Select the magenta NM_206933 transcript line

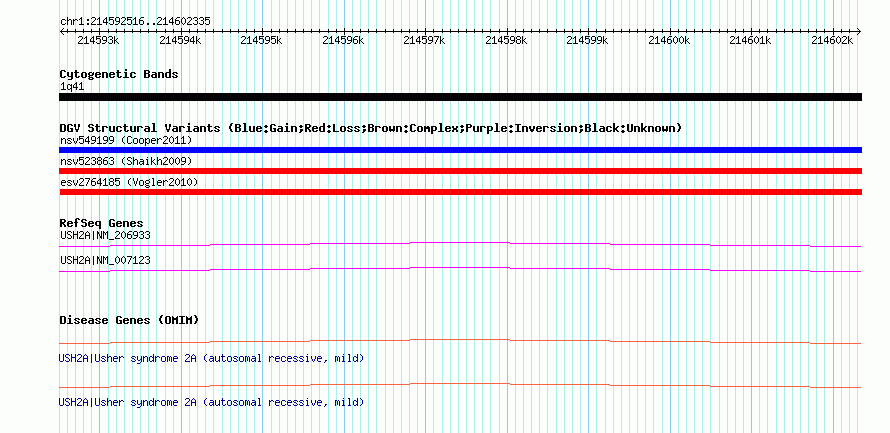tap(460, 244)
